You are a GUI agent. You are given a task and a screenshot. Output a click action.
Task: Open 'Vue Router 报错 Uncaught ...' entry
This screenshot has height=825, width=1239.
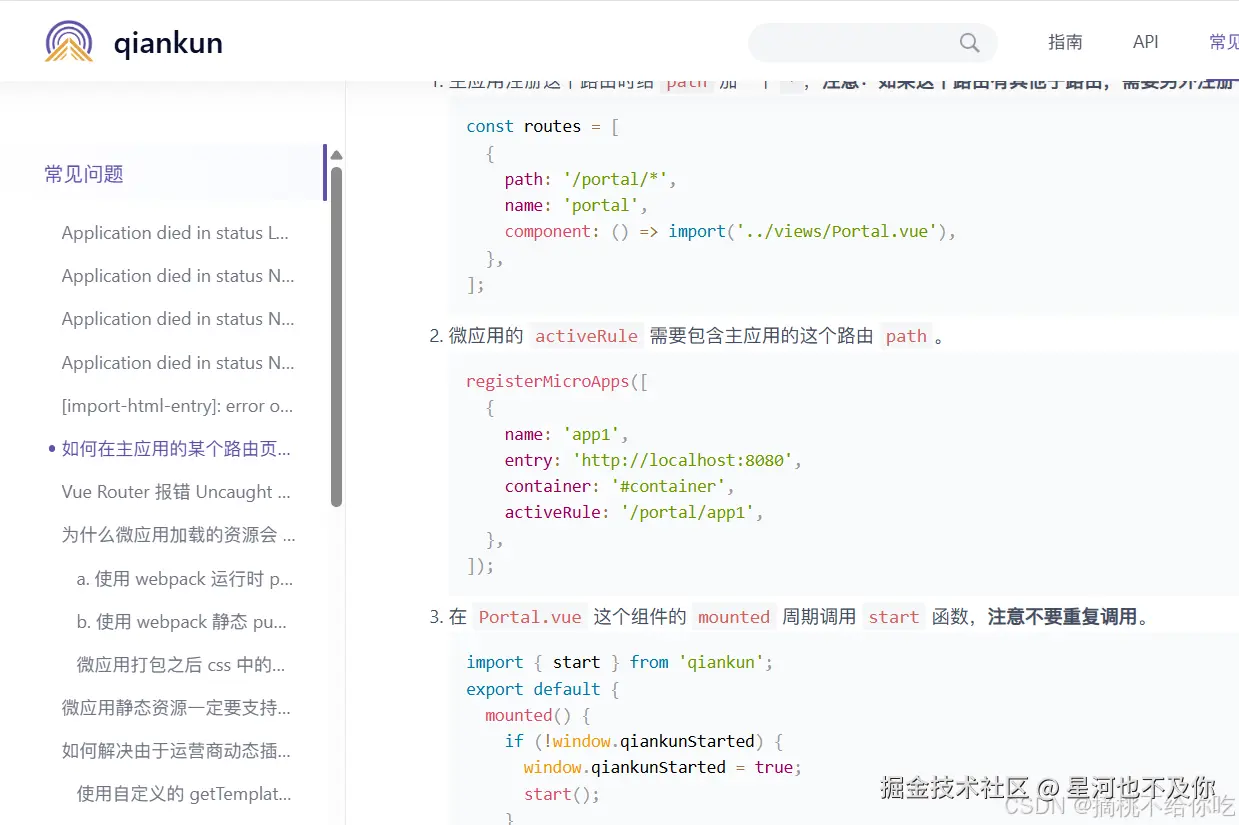[176, 492]
